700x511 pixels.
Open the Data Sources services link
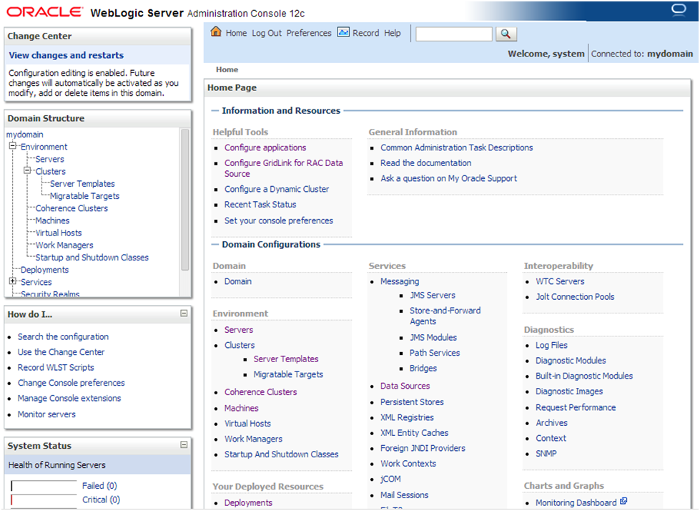point(405,386)
